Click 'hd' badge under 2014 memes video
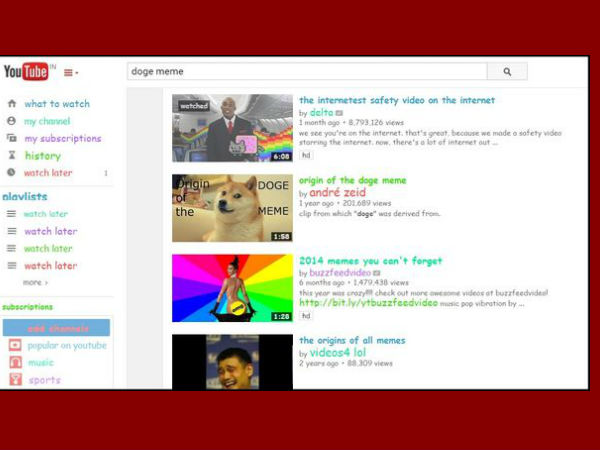This screenshot has width=600, height=450. click(x=306, y=315)
